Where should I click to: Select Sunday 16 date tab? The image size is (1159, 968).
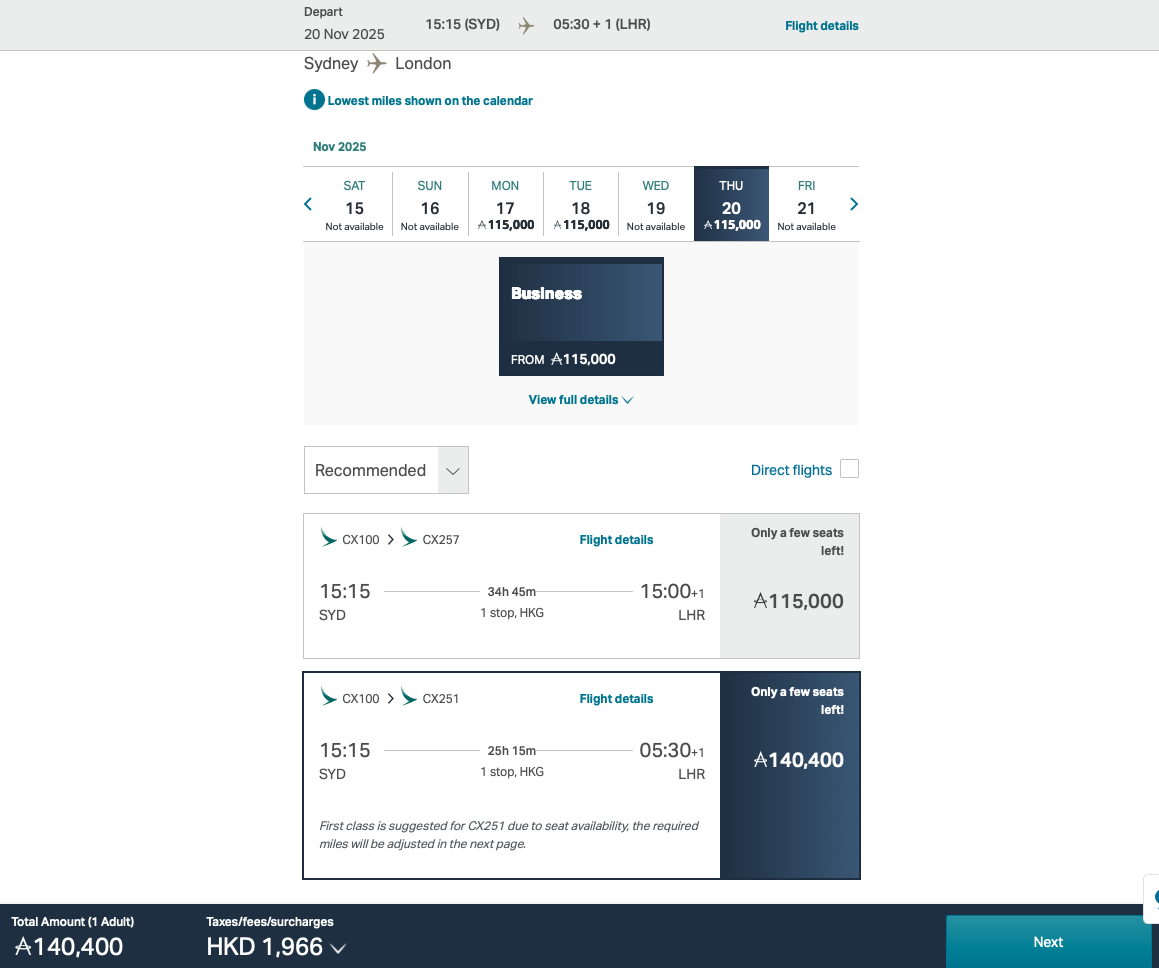pos(429,205)
